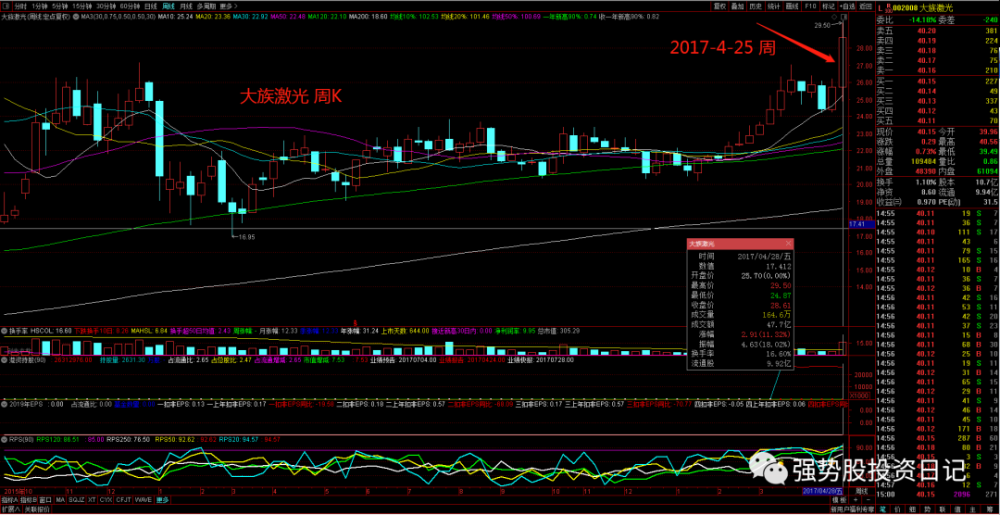
Task: Click the small square icon near 29.50 high
Action: click(844, 17)
